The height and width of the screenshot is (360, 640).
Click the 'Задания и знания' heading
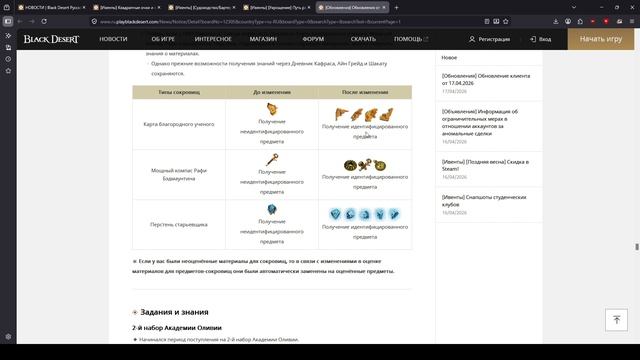[x=174, y=312]
